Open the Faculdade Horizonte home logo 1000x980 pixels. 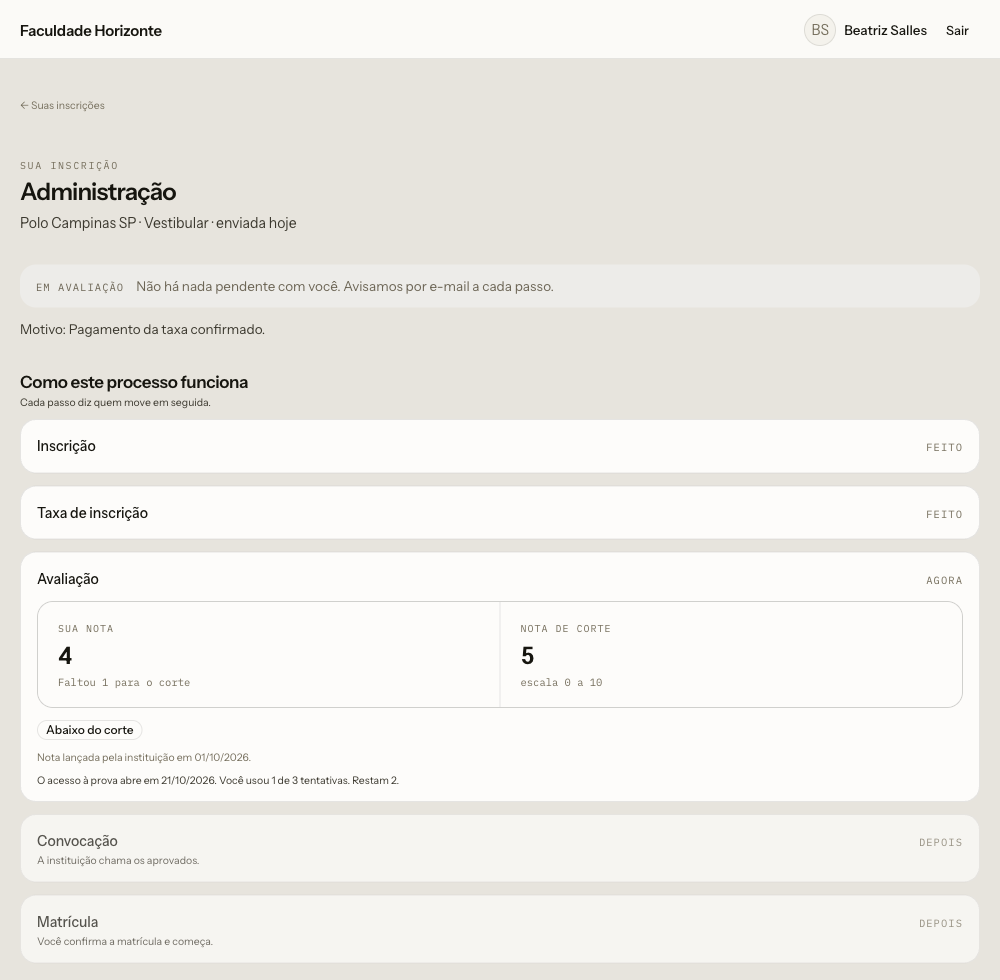(x=91, y=31)
